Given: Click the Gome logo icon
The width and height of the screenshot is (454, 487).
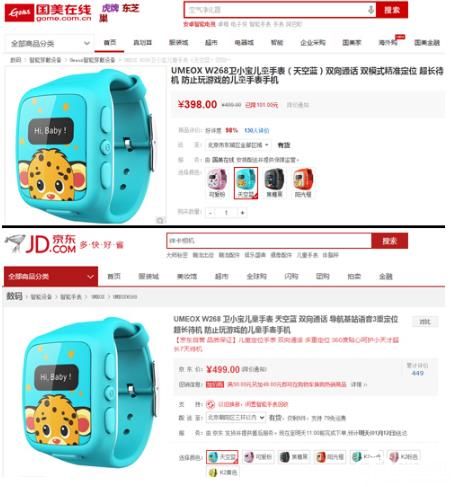Looking at the screenshot, I should pyautogui.click(x=19, y=13).
